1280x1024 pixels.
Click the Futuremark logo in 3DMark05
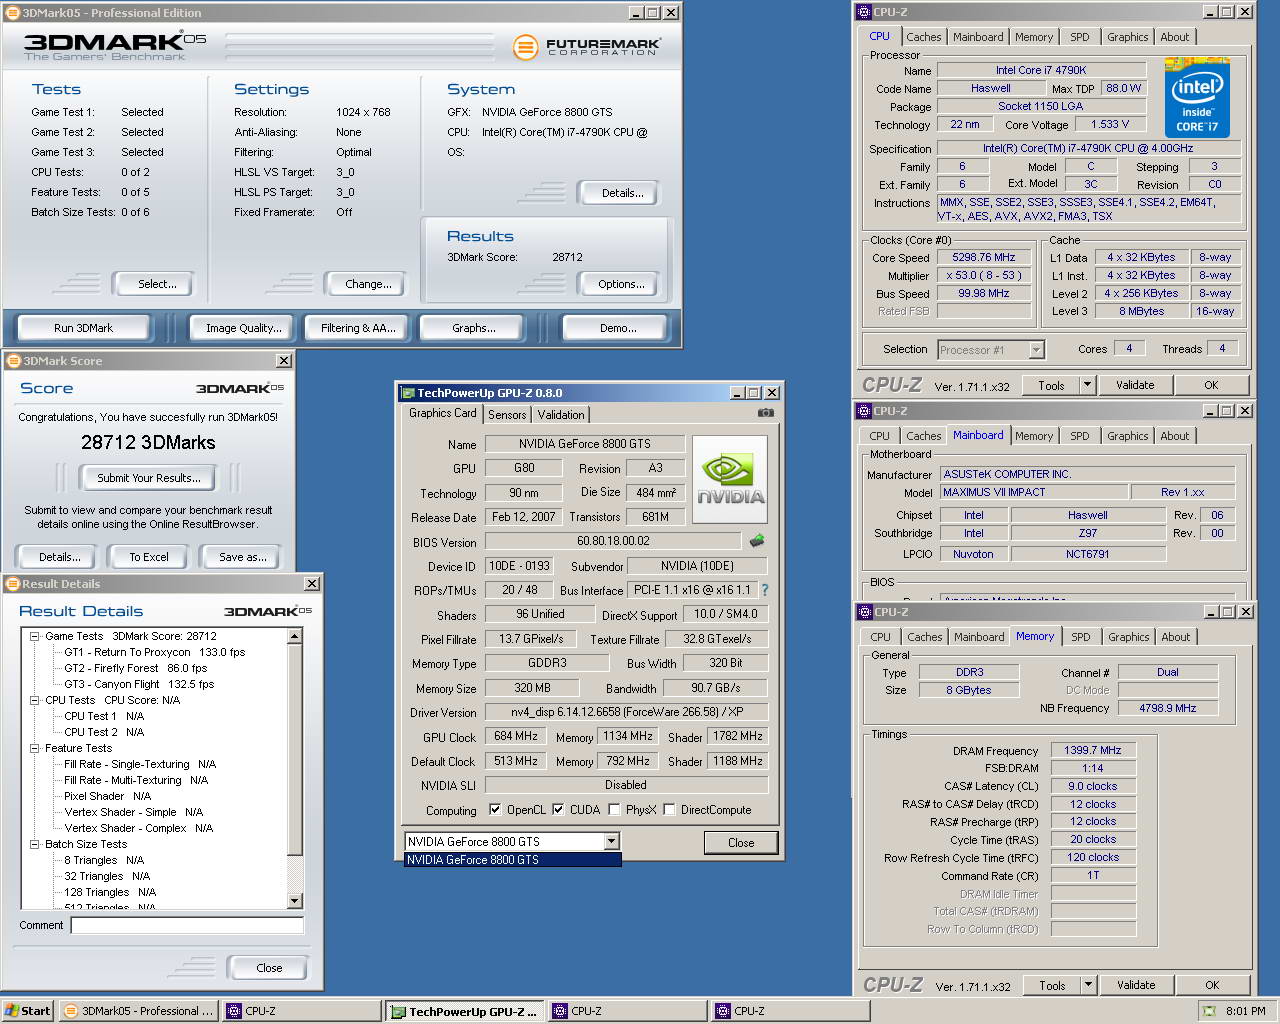587,46
